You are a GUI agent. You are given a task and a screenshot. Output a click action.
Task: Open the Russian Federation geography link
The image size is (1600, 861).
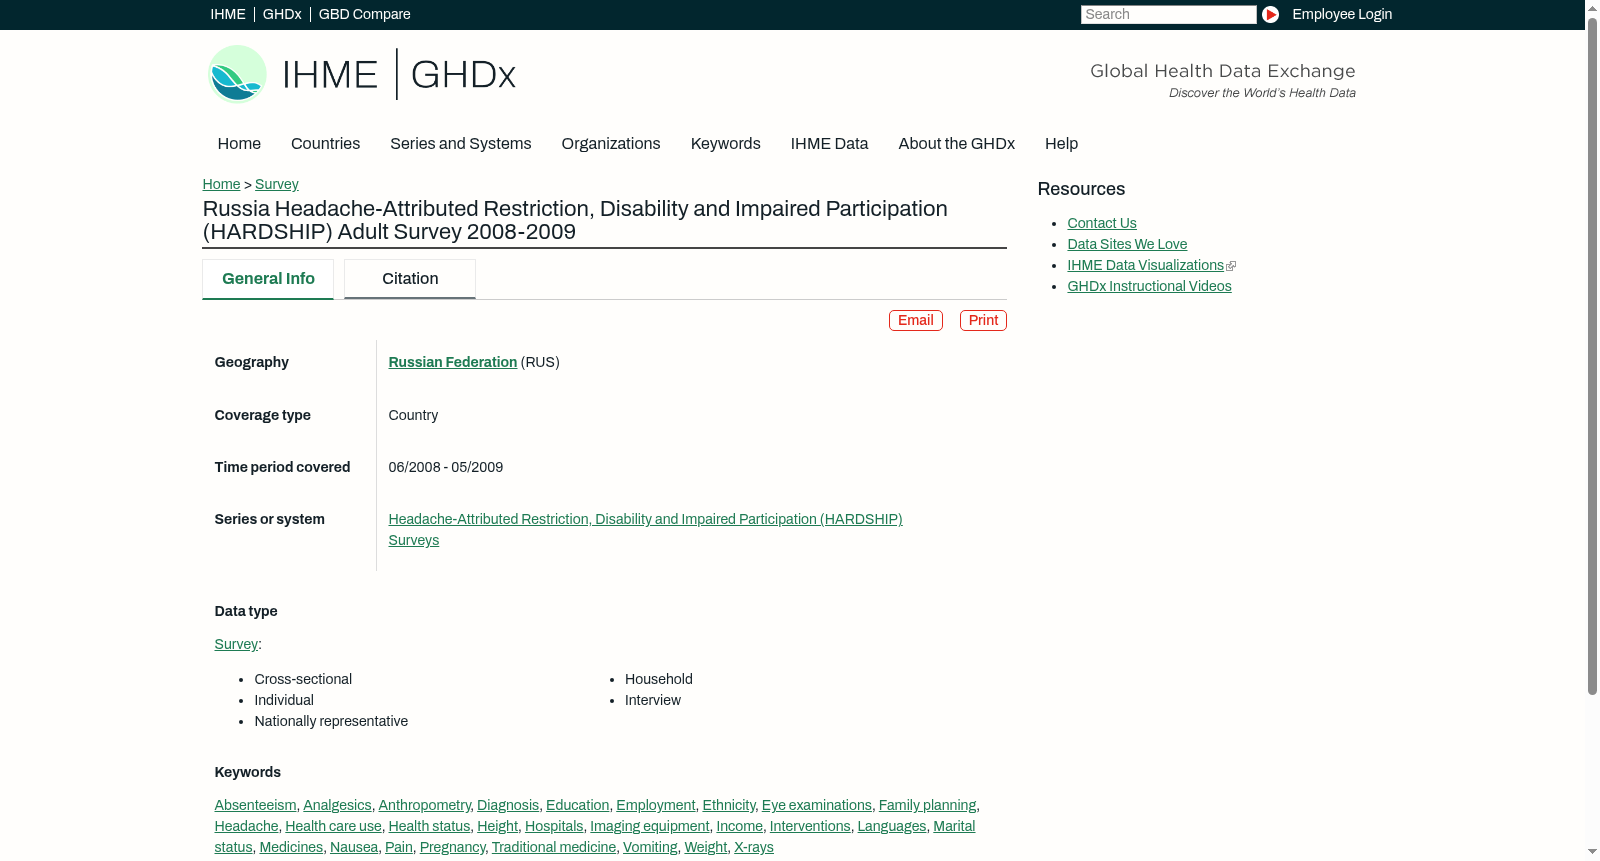(453, 363)
